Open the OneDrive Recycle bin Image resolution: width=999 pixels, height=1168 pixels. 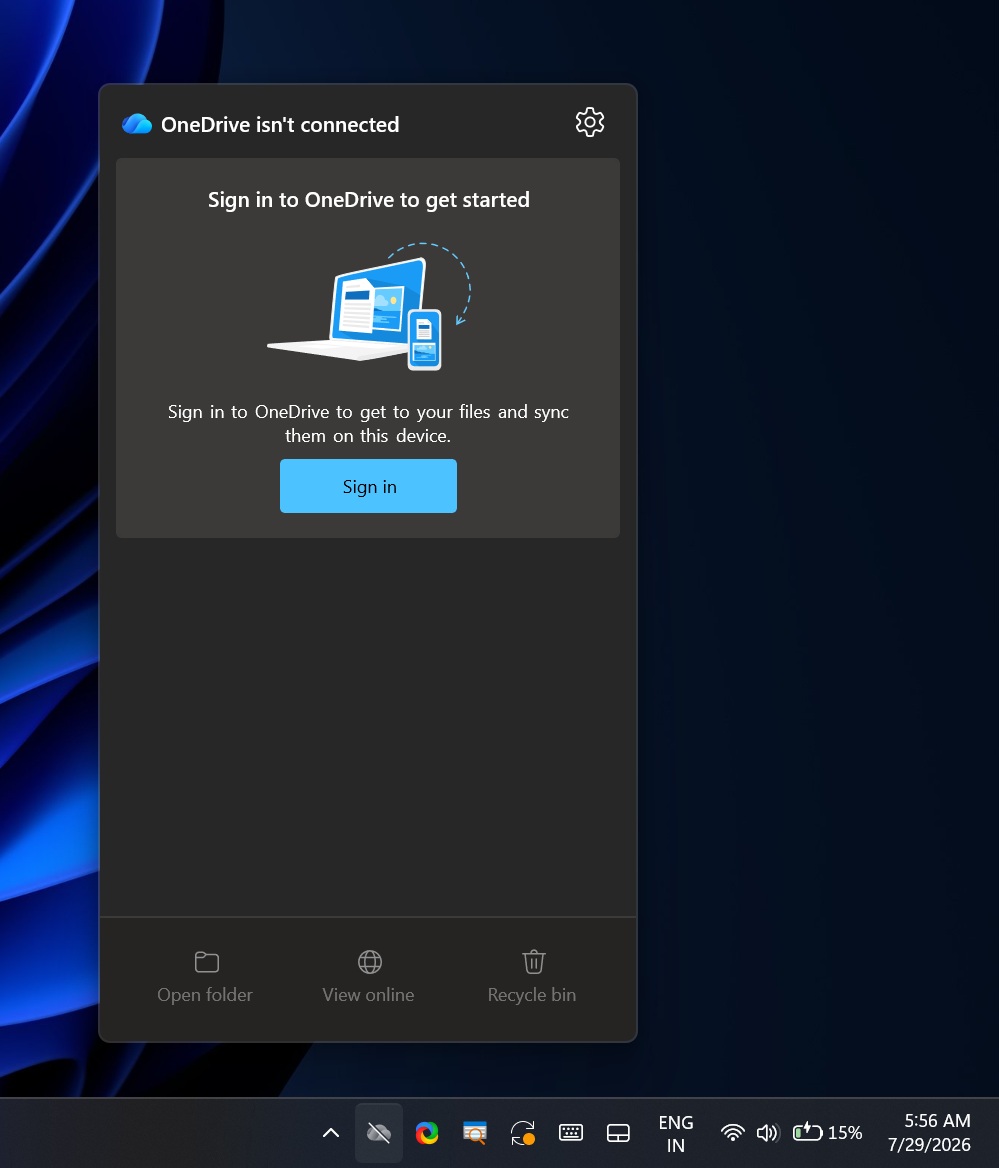[532, 977]
